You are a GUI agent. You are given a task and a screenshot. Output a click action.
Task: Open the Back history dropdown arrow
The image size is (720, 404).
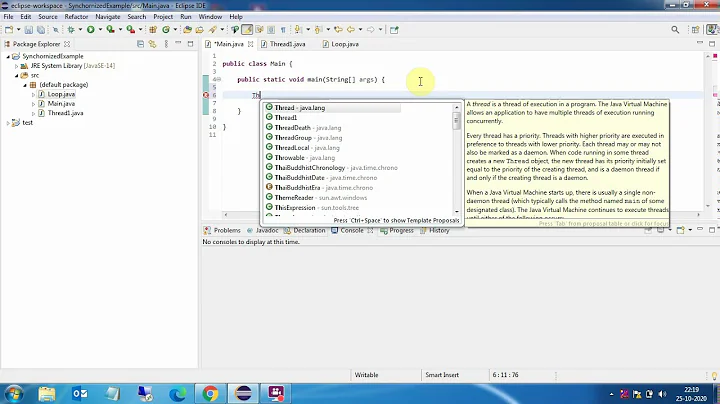point(360,30)
